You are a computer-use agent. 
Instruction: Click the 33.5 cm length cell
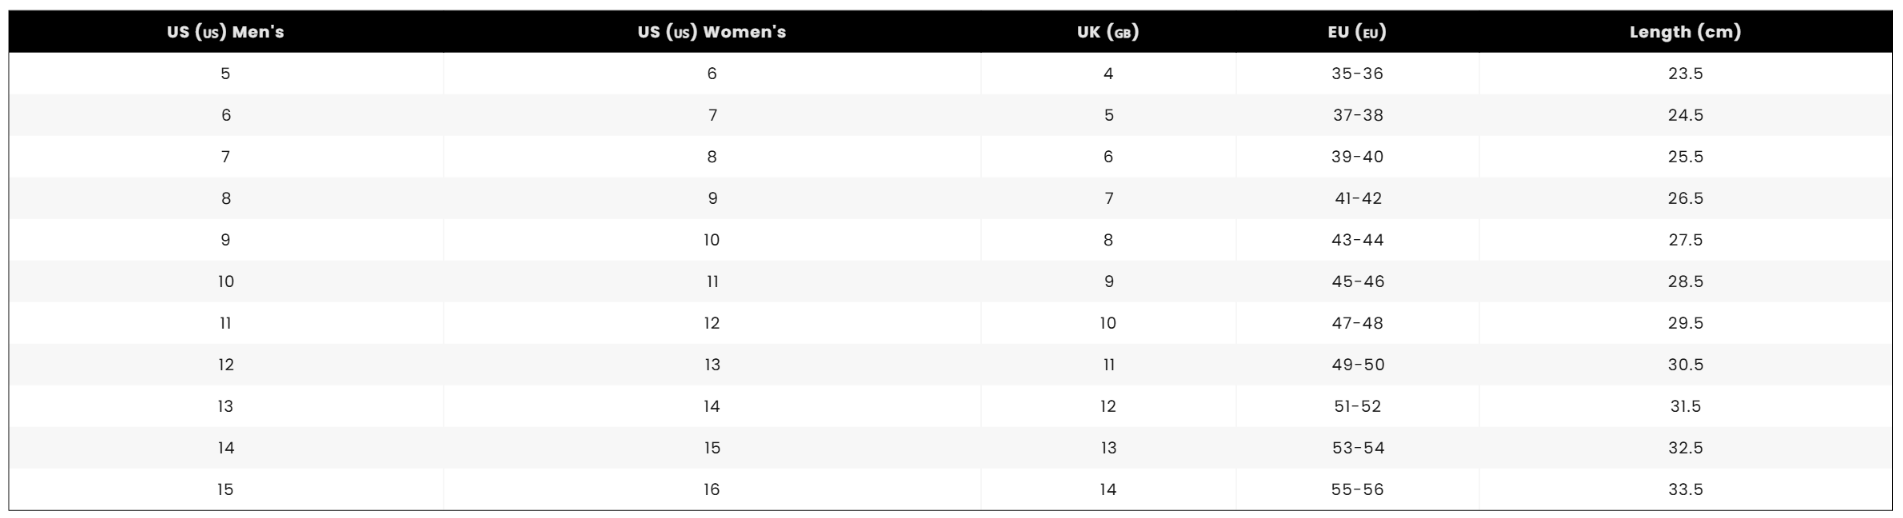tap(1685, 490)
